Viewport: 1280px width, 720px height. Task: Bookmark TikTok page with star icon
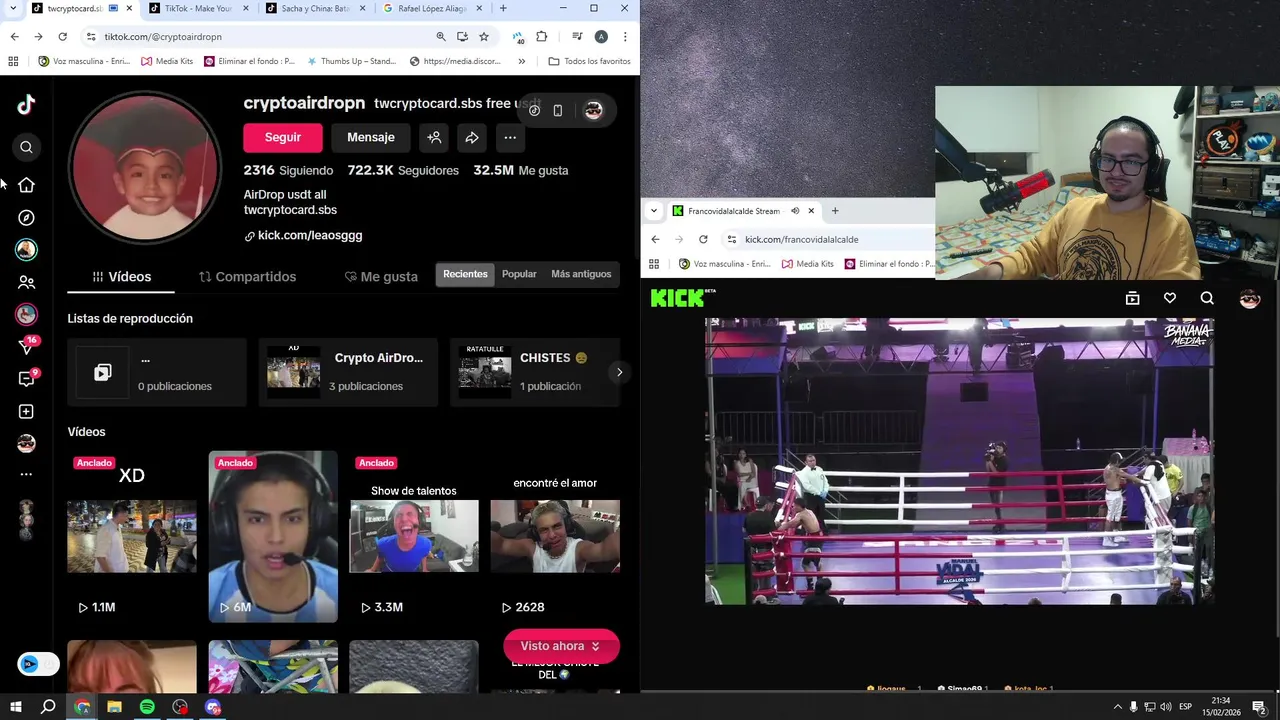pos(484,37)
